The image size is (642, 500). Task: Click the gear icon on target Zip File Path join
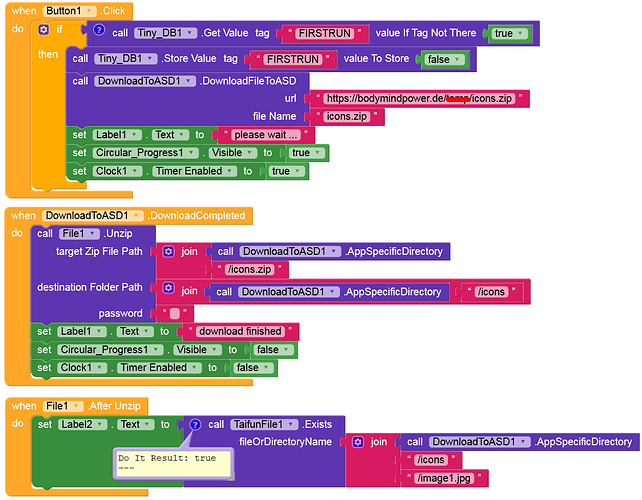(169, 252)
